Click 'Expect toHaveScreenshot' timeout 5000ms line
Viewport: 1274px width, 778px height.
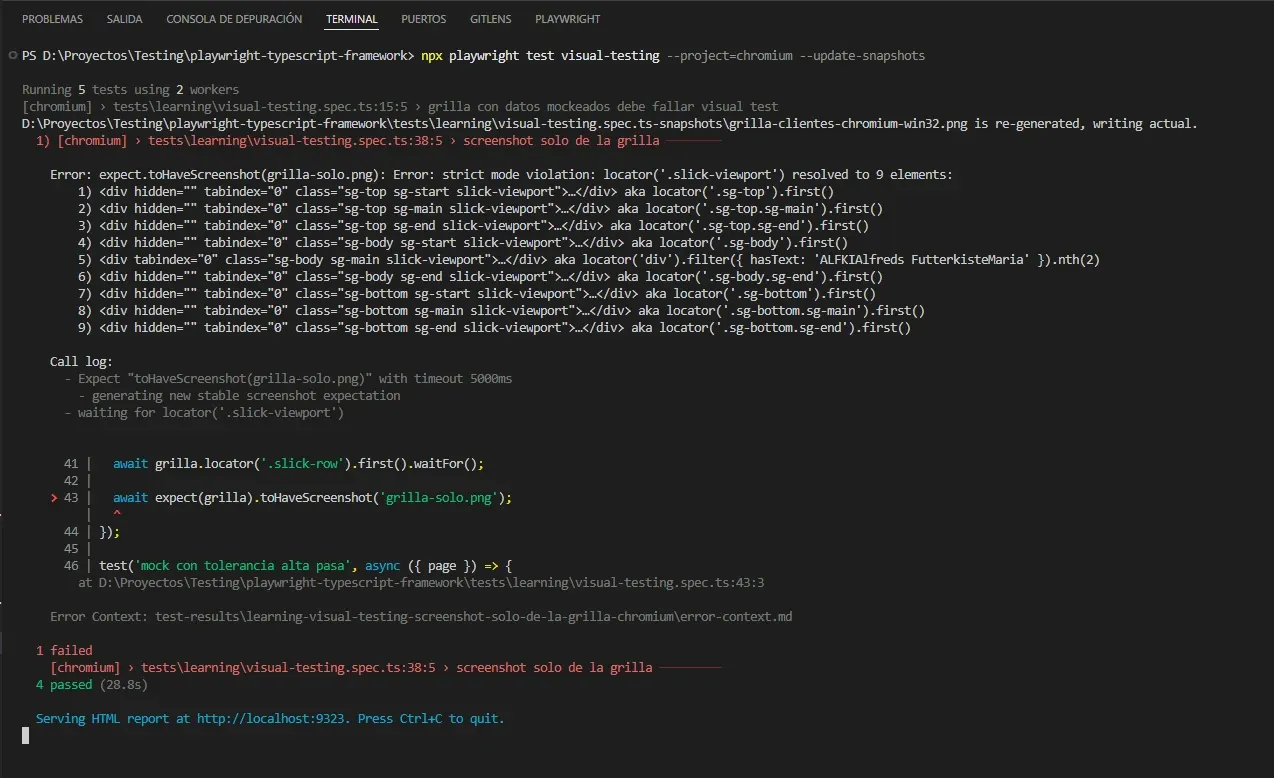tap(289, 378)
